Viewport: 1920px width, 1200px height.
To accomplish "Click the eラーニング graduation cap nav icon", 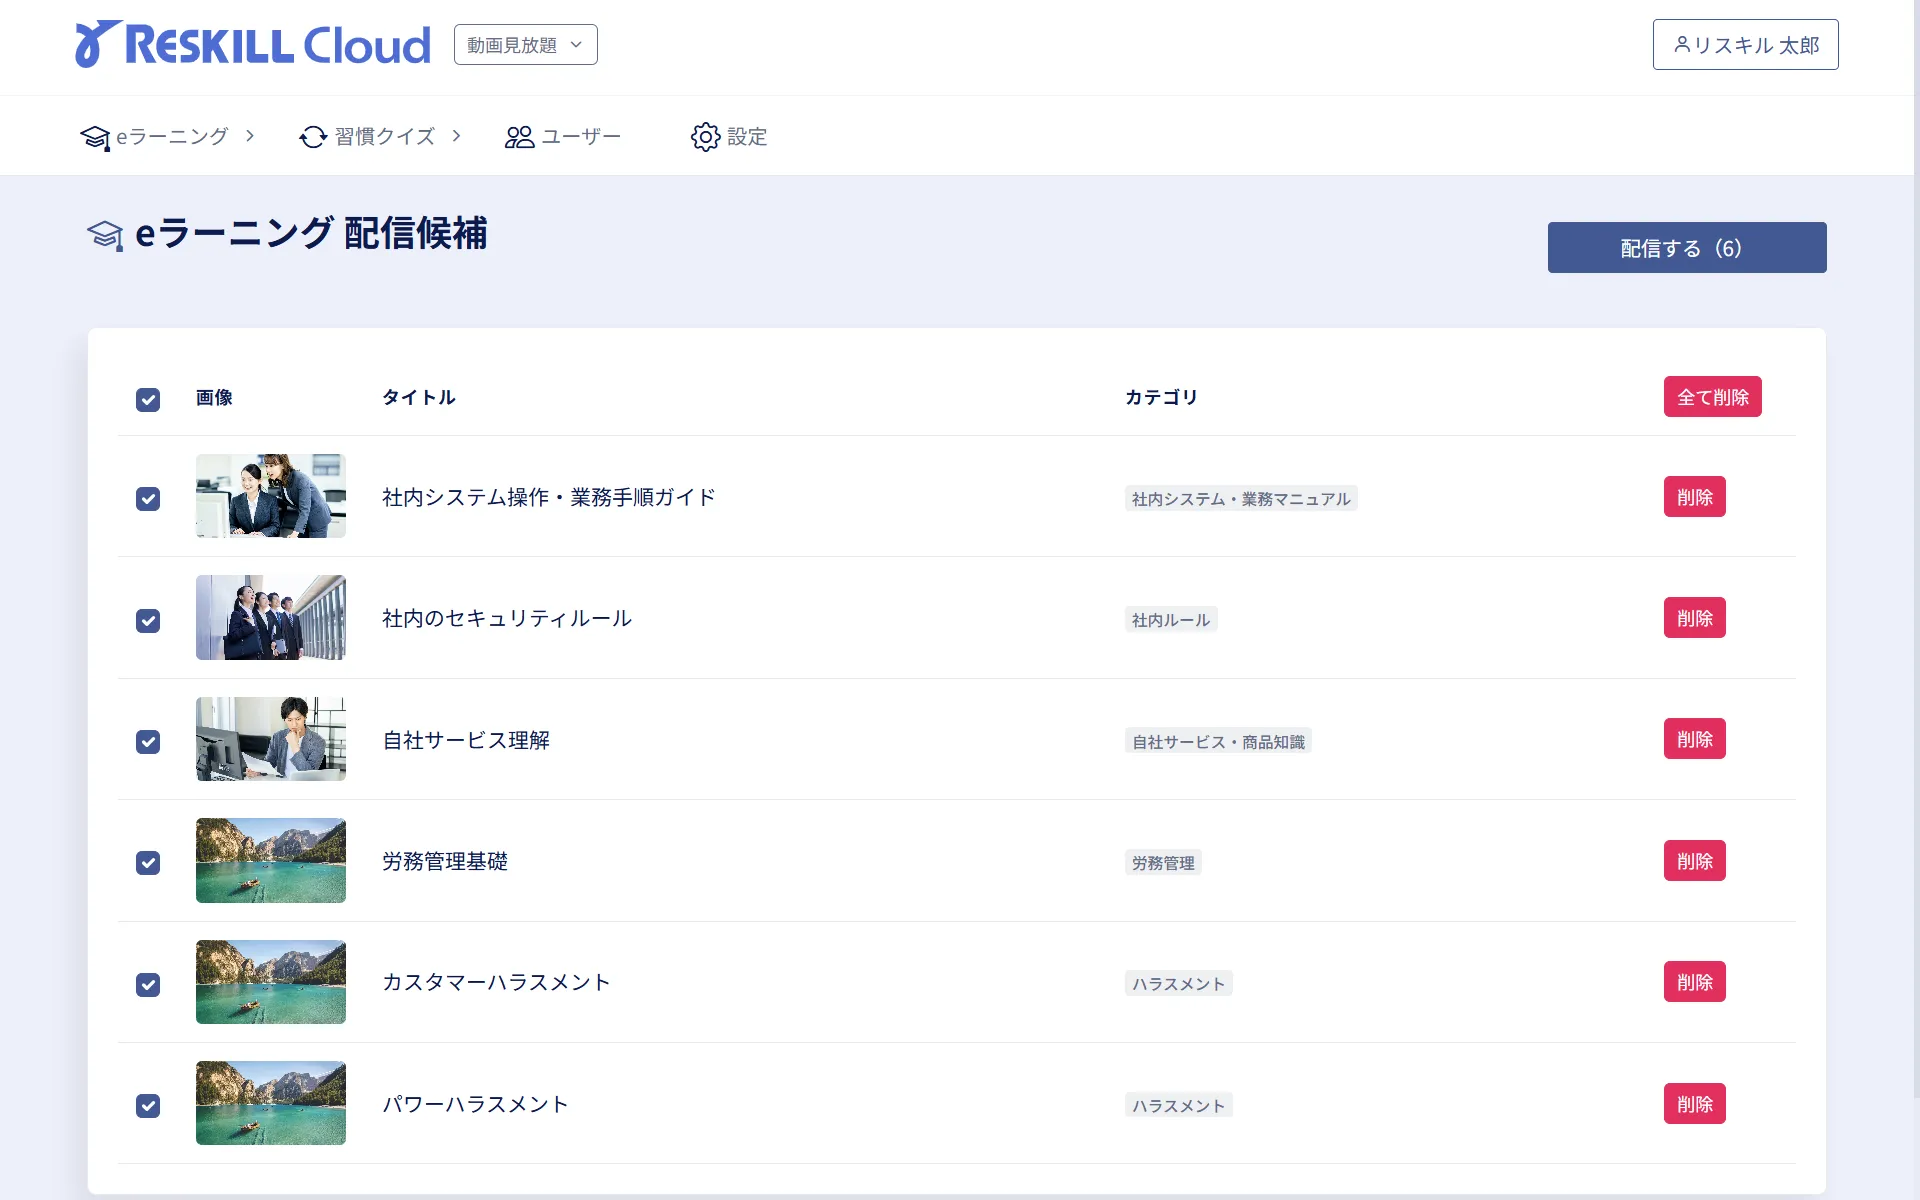I will tap(95, 138).
